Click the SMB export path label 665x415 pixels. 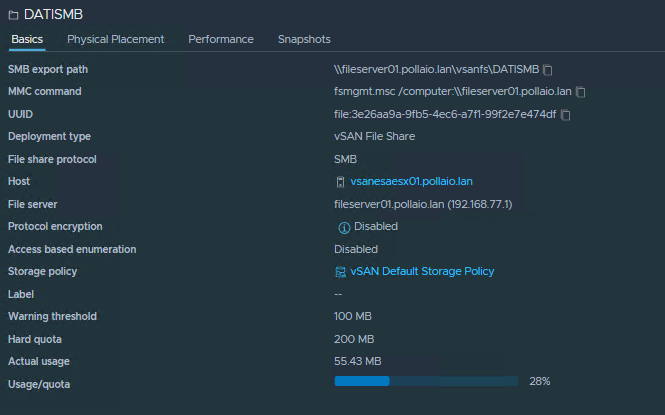tap(48, 69)
